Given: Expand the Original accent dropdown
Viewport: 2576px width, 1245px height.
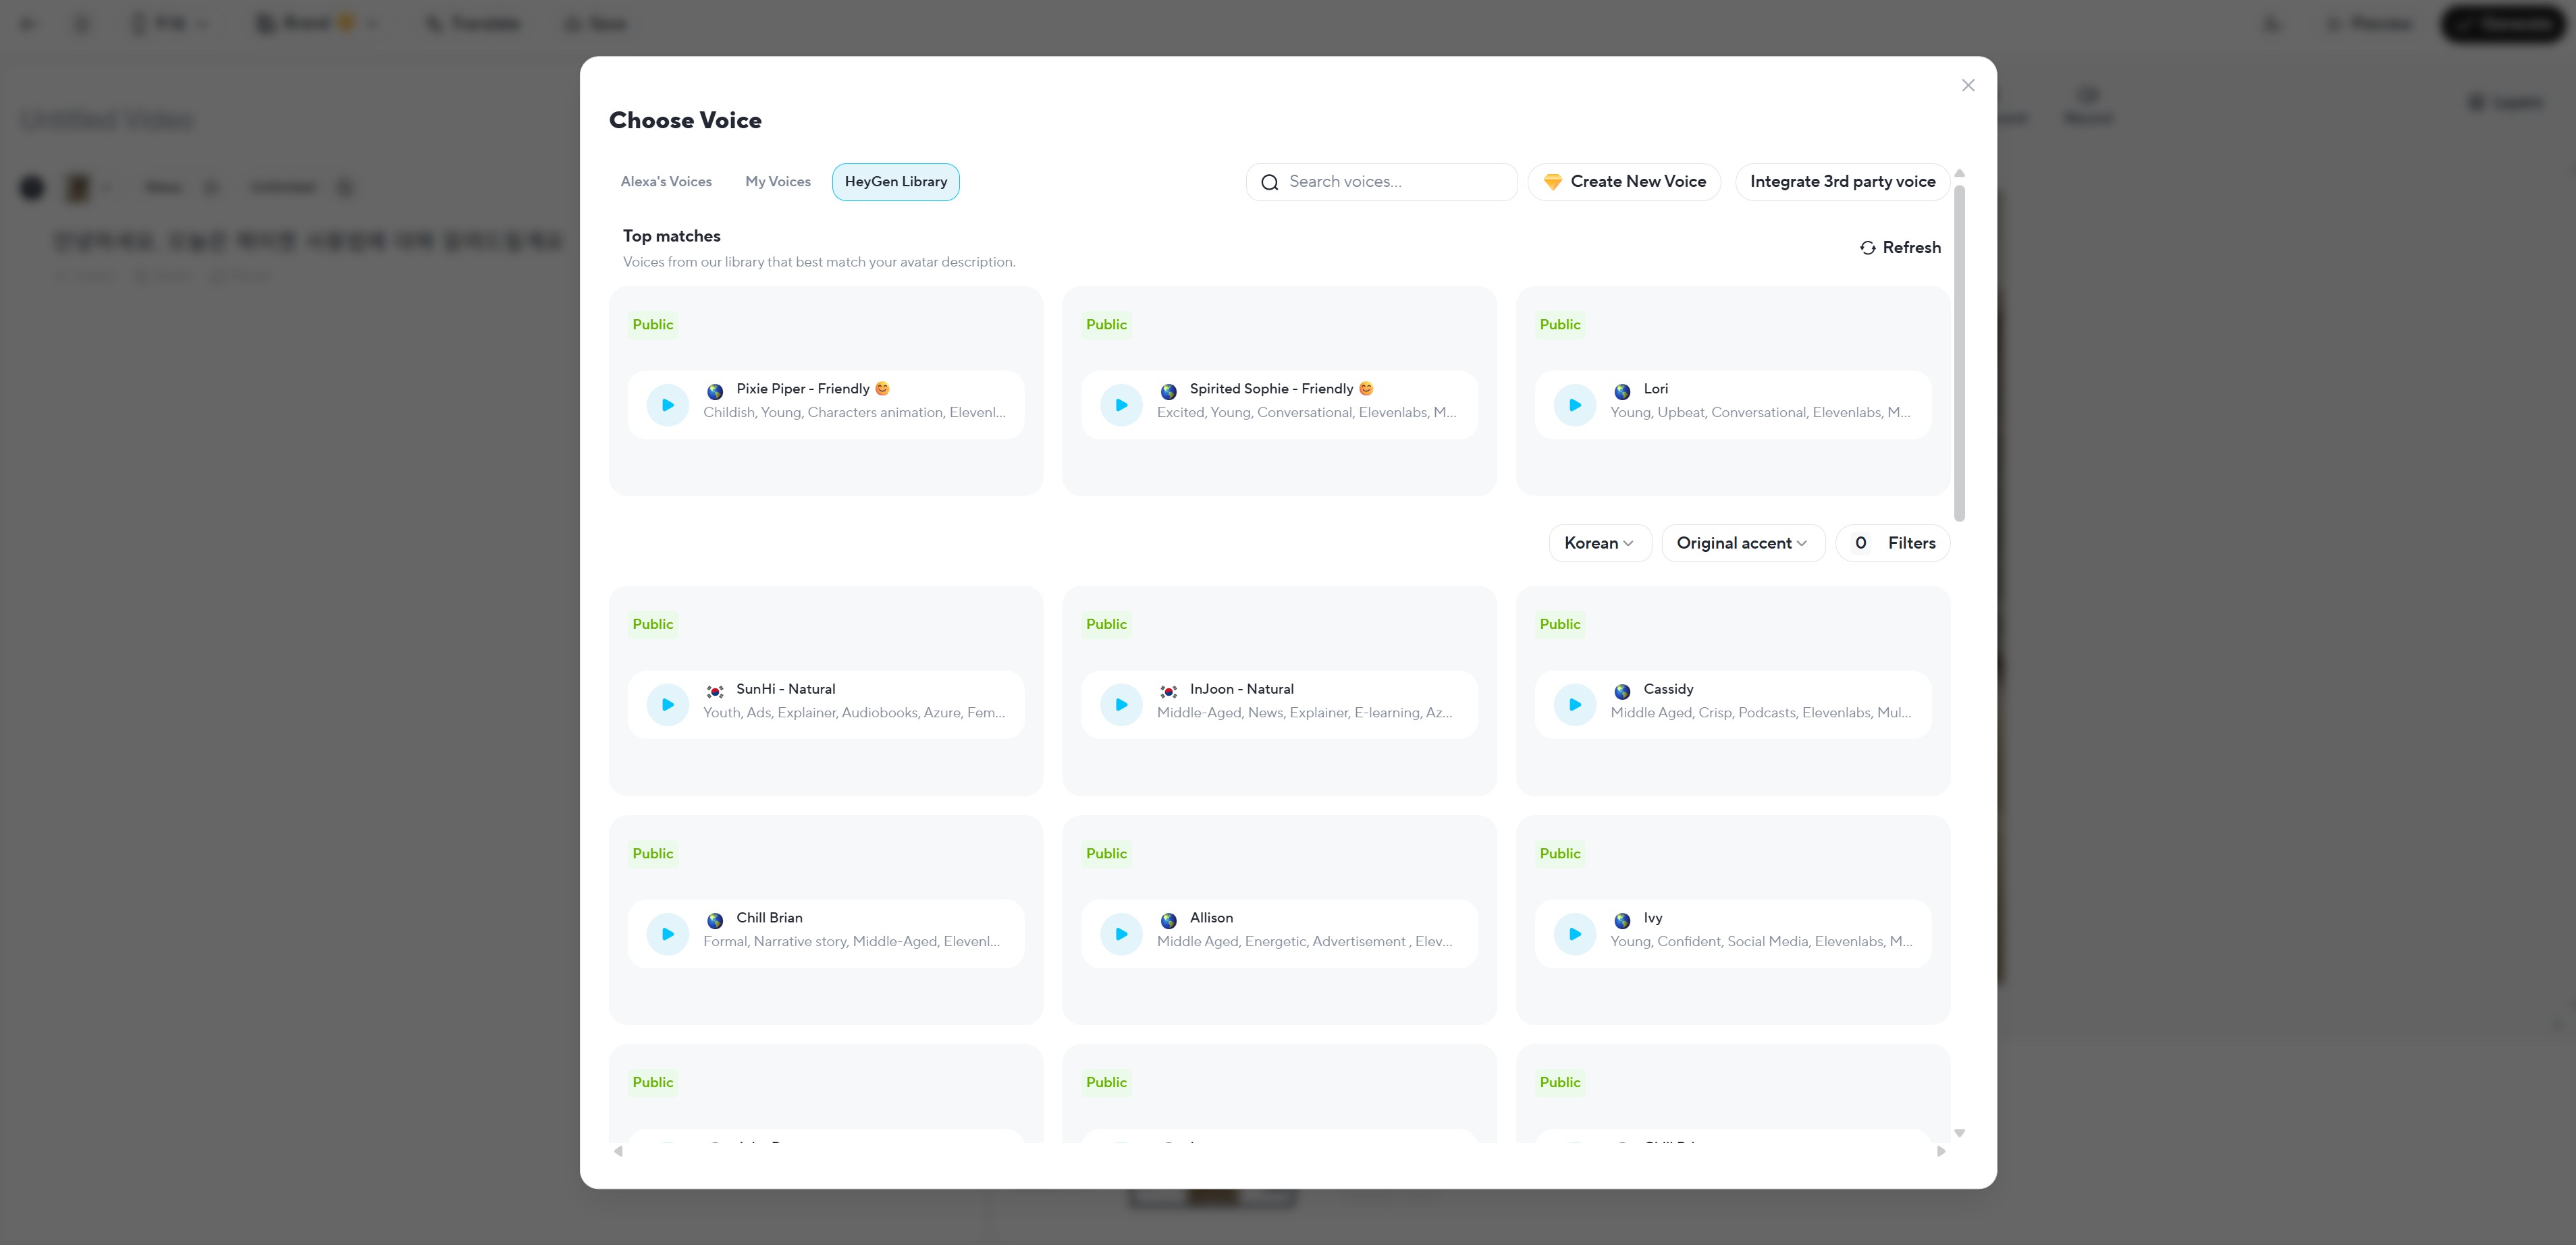Looking at the screenshot, I should pos(1741,543).
